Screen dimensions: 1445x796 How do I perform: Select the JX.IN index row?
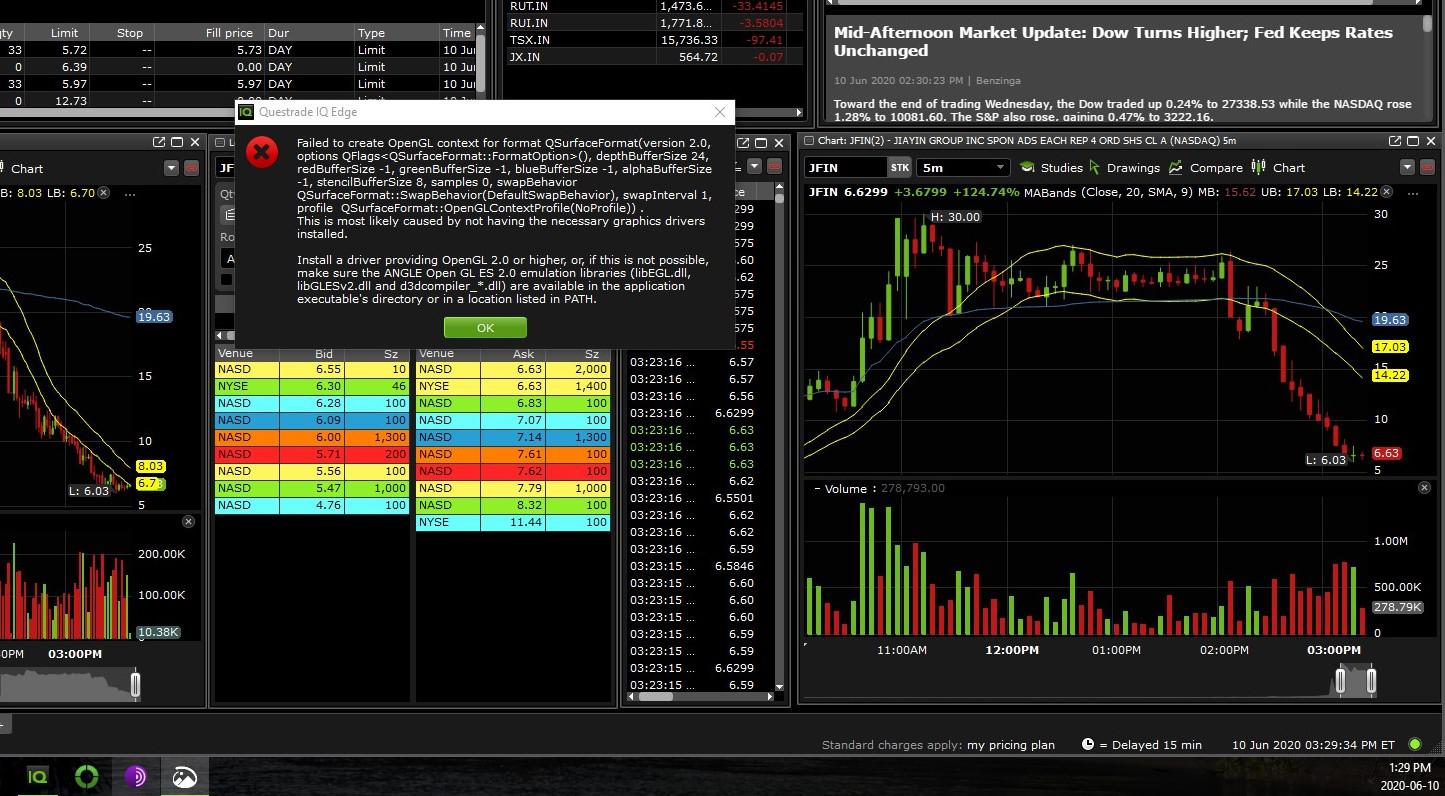click(654, 57)
